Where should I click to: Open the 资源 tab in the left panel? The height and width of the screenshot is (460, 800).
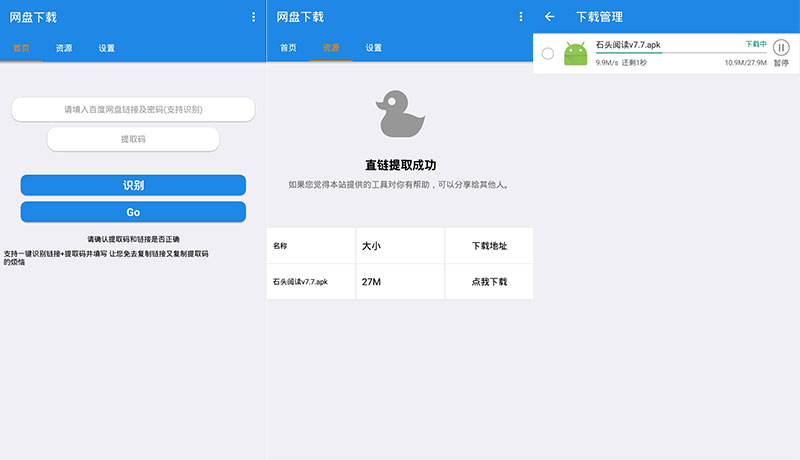tap(64, 48)
